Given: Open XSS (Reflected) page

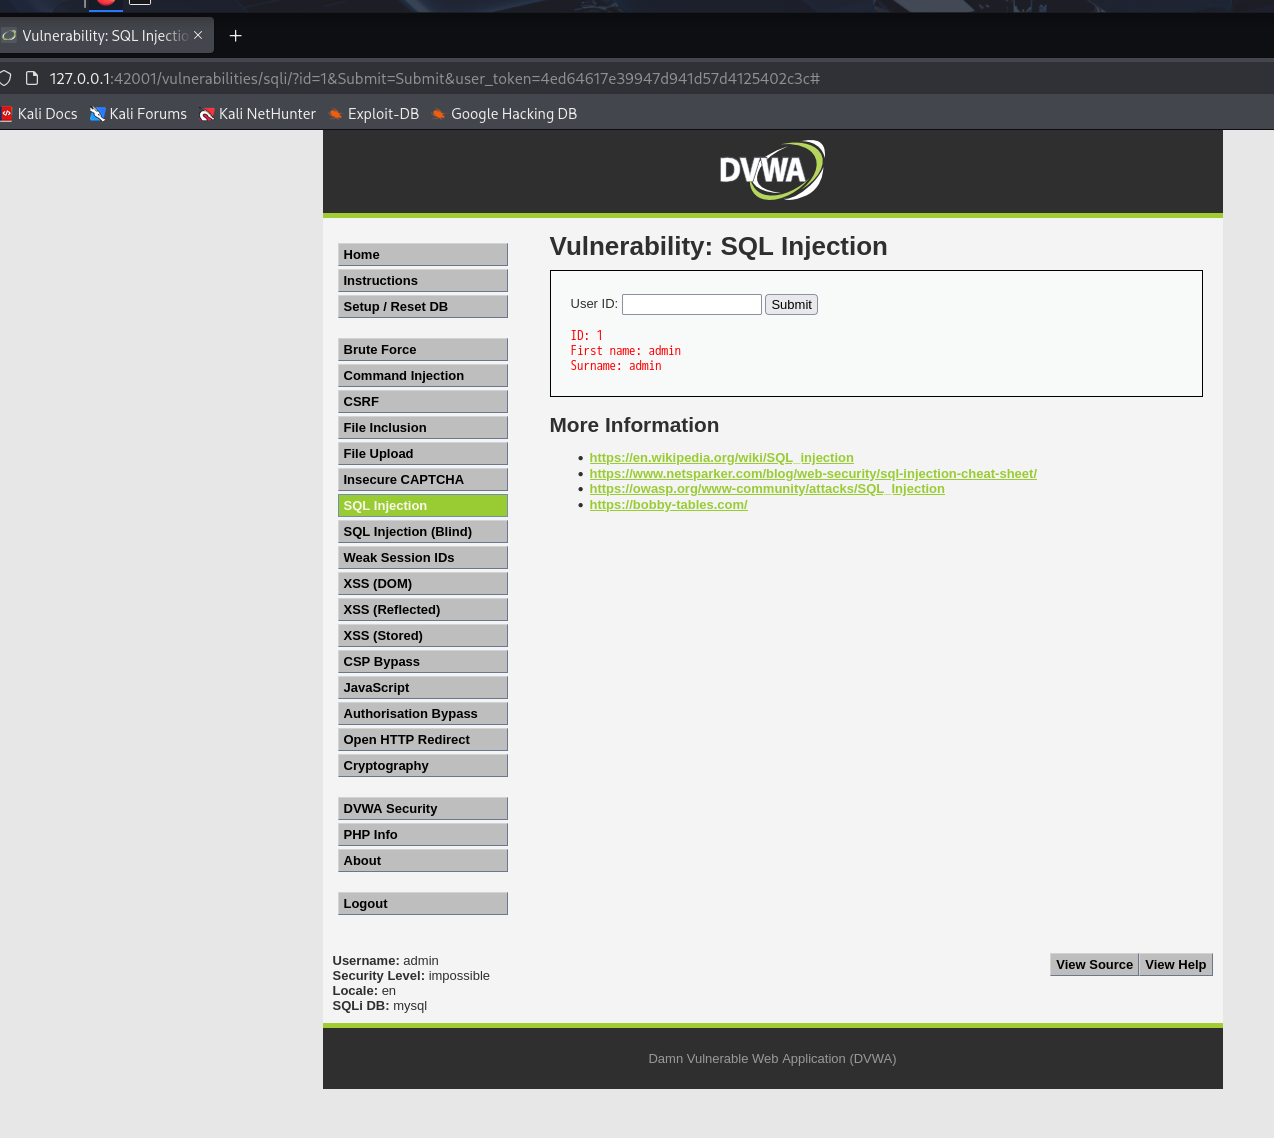Looking at the screenshot, I should click(x=423, y=609).
